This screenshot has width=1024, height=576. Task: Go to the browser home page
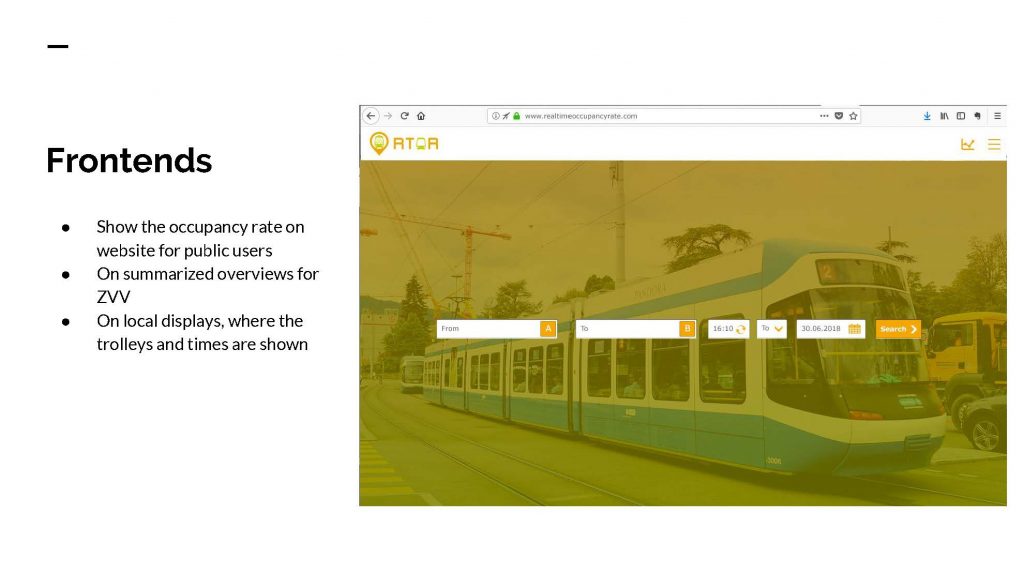pyautogui.click(x=421, y=116)
